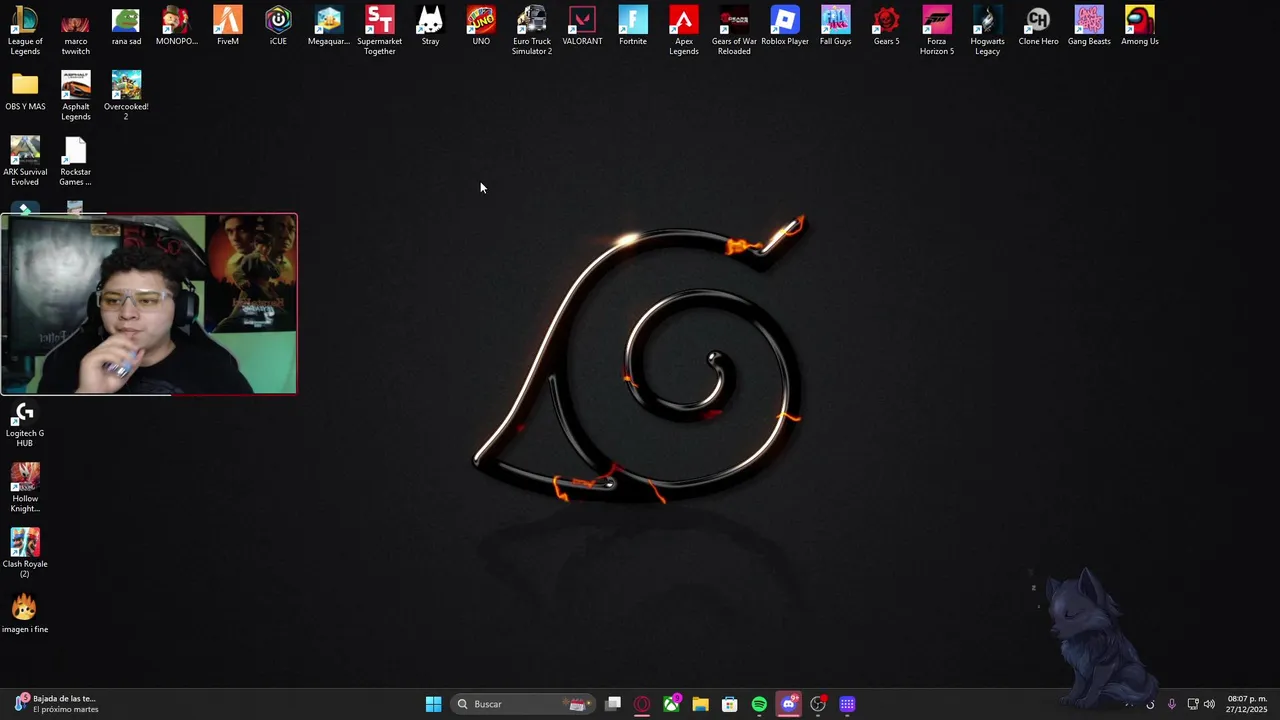Launch Opera GX from the taskbar

(642, 704)
